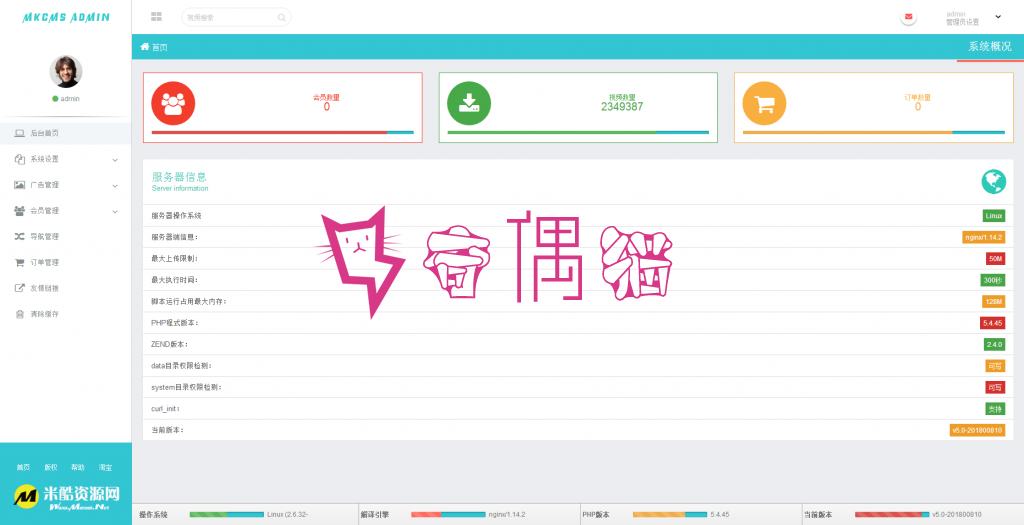The image size is (1024, 525).
Task: Click the orange 128M memory badge
Action: pyautogui.click(x=993, y=302)
